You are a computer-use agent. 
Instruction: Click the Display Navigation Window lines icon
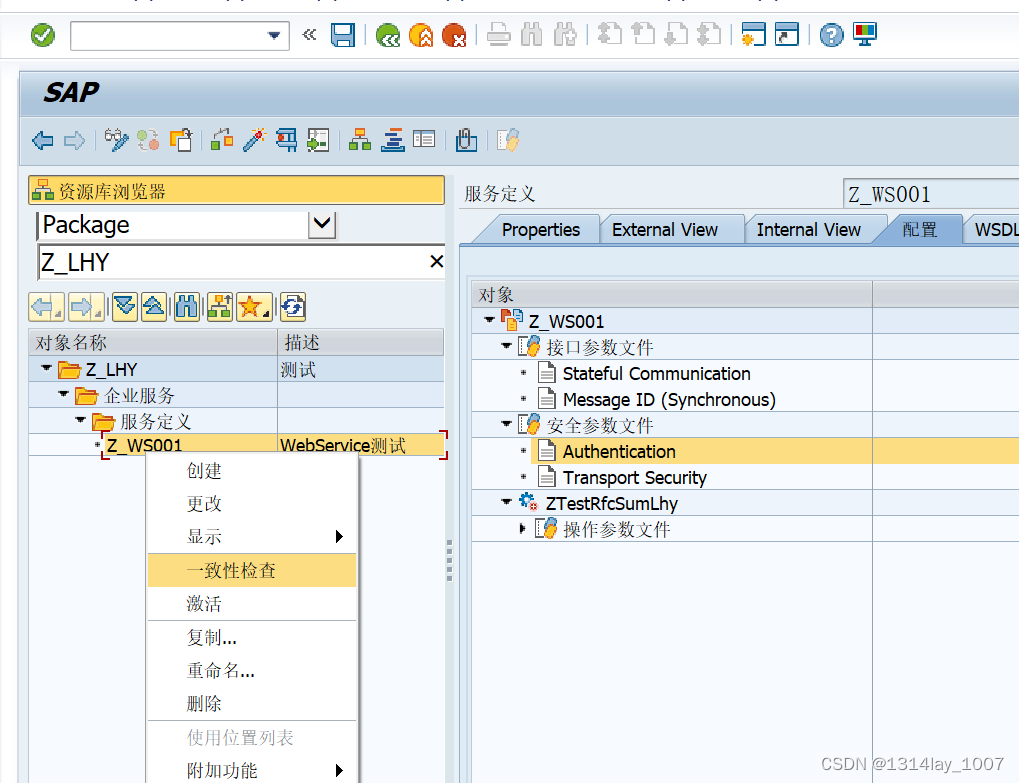(x=393, y=140)
